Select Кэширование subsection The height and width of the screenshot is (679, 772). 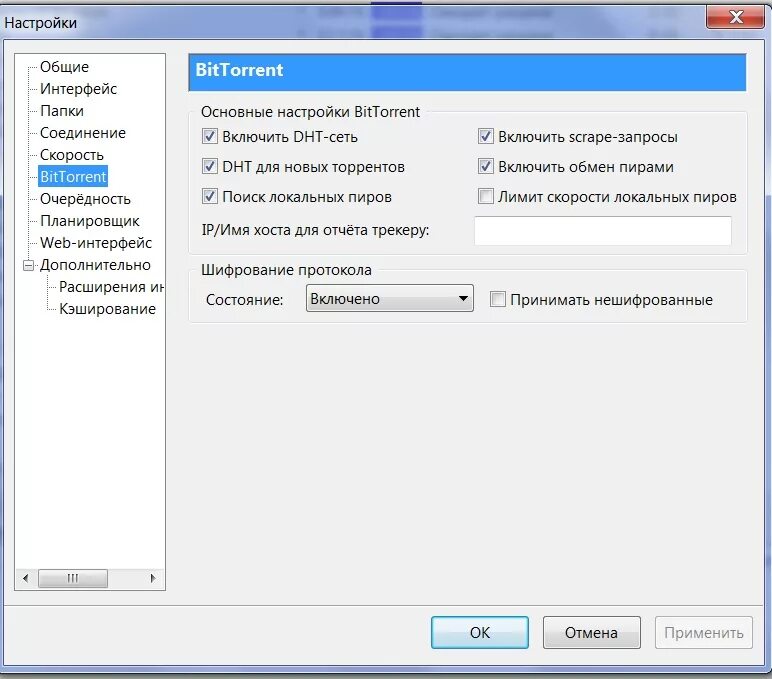coord(107,309)
